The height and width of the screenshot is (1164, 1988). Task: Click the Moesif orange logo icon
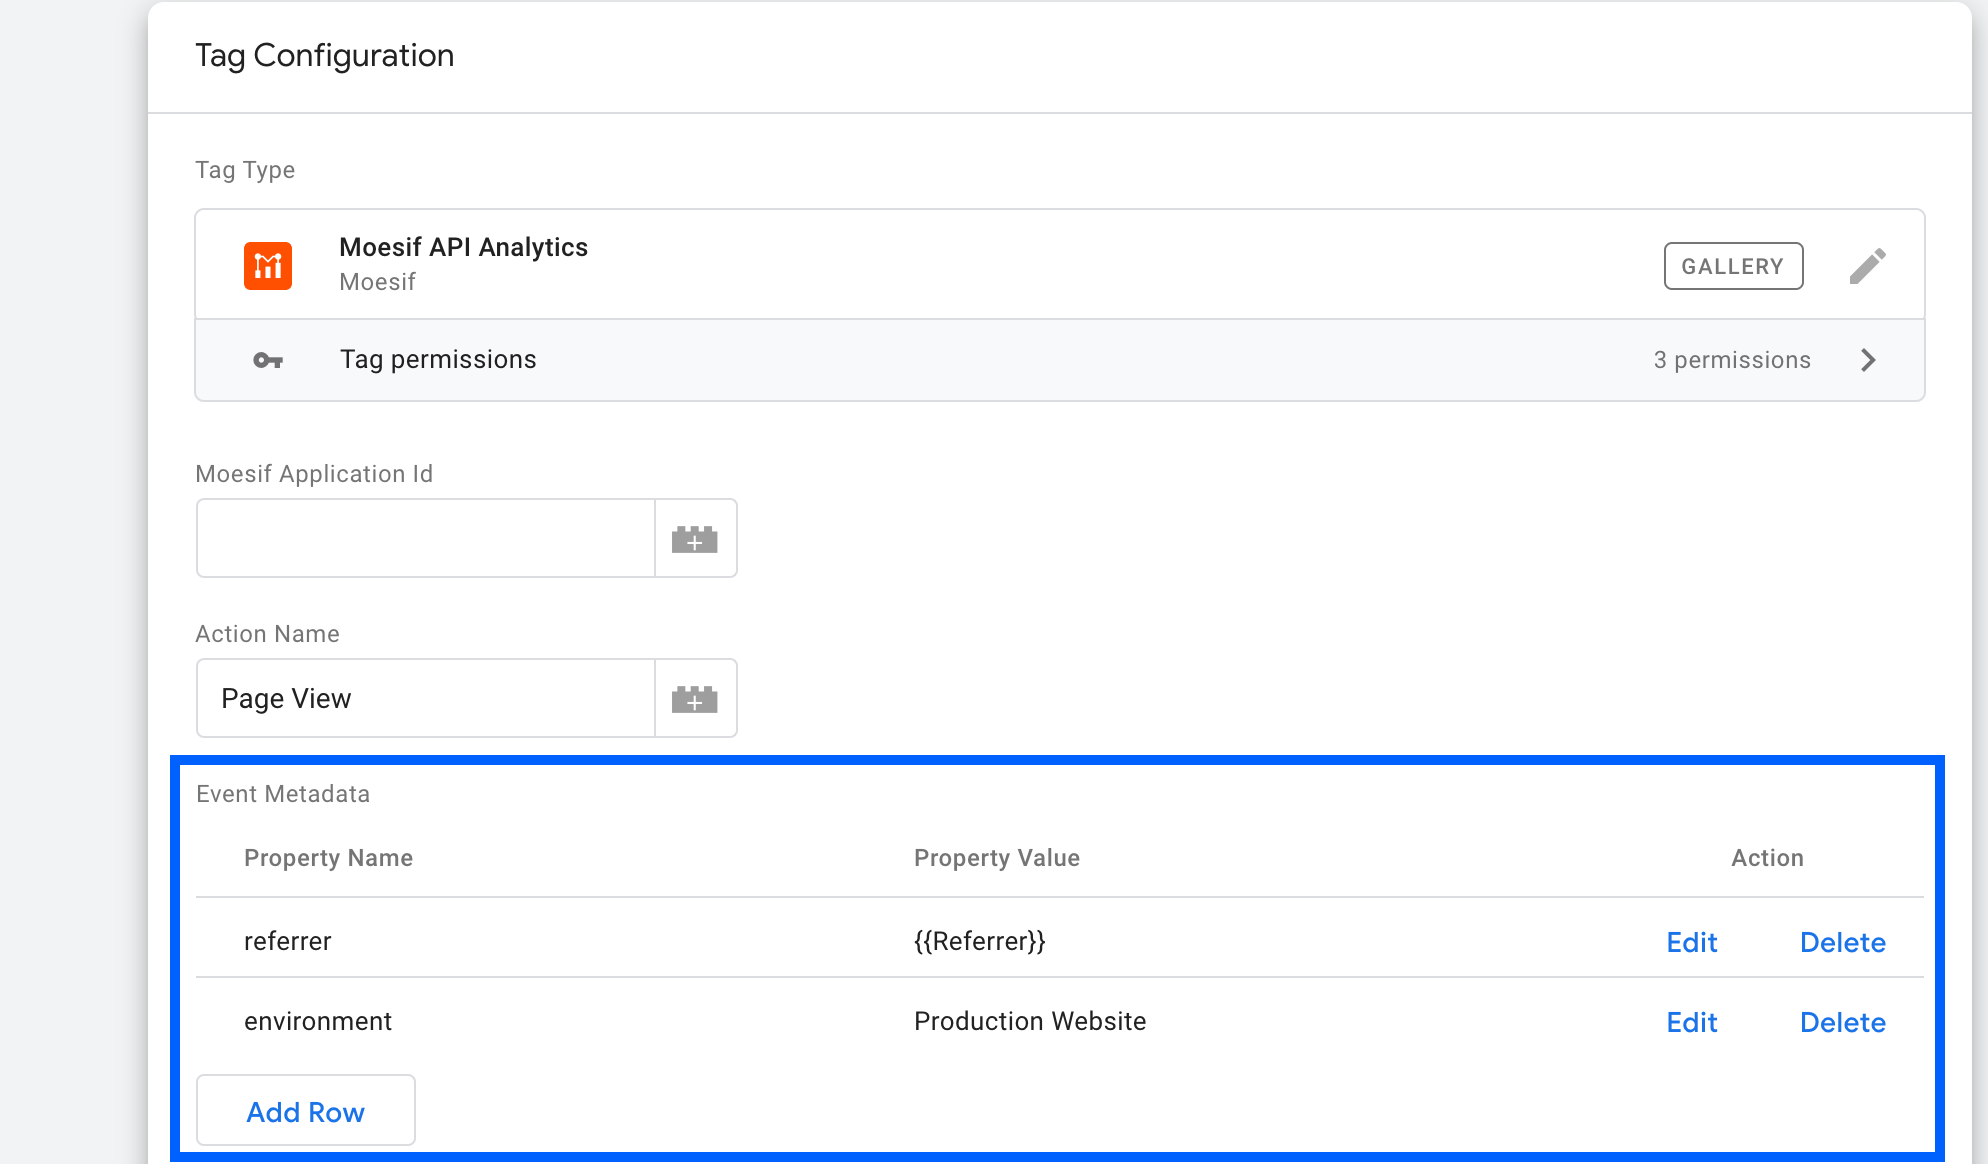[268, 266]
